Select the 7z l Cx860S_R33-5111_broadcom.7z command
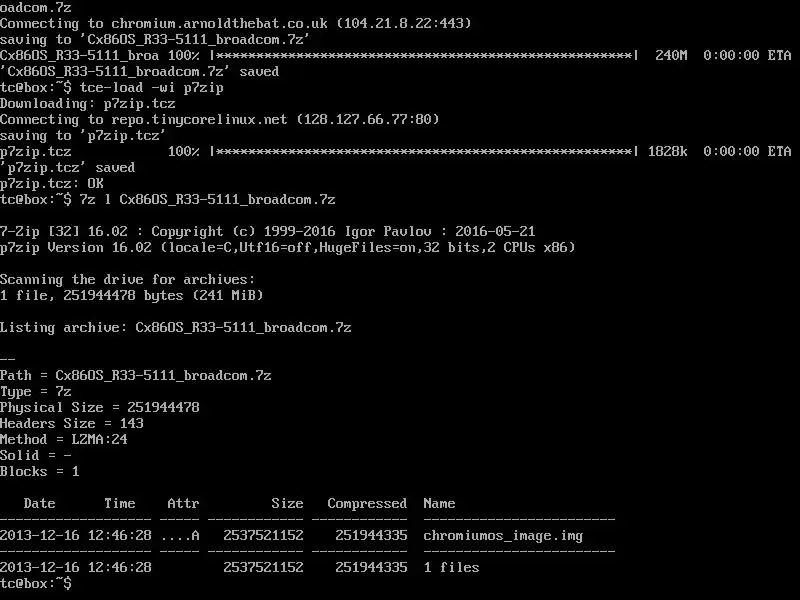This screenshot has width=800, height=600. pos(208,199)
